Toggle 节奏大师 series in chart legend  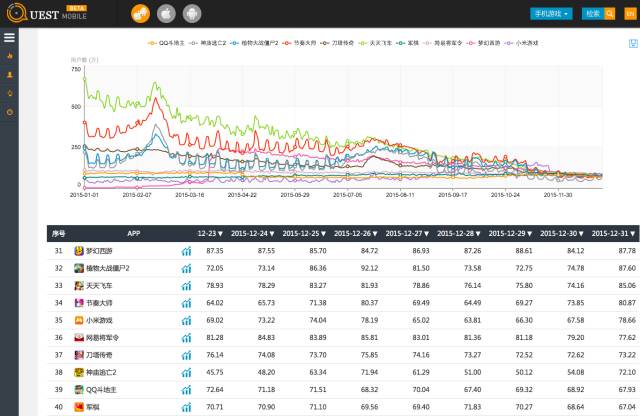coord(300,43)
